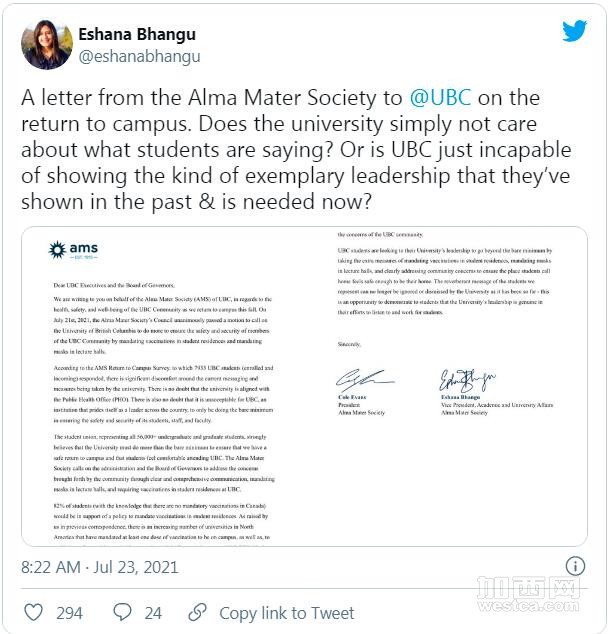The width and height of the screenshot is (609, 634).
Task: Click the 8:22 AM Jul 23, 2021 timestamp
Action: (x=100, y=567)
